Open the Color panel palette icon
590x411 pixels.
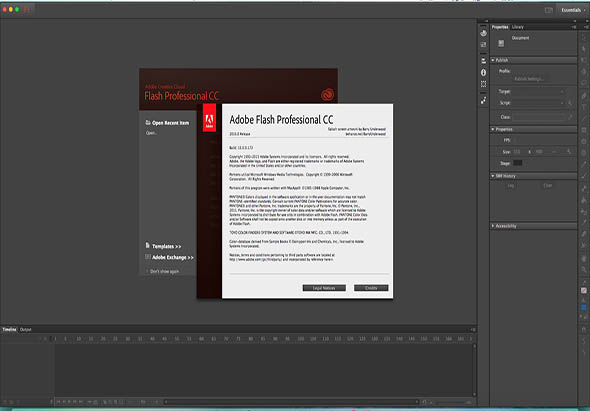click(x=484, y=33)
